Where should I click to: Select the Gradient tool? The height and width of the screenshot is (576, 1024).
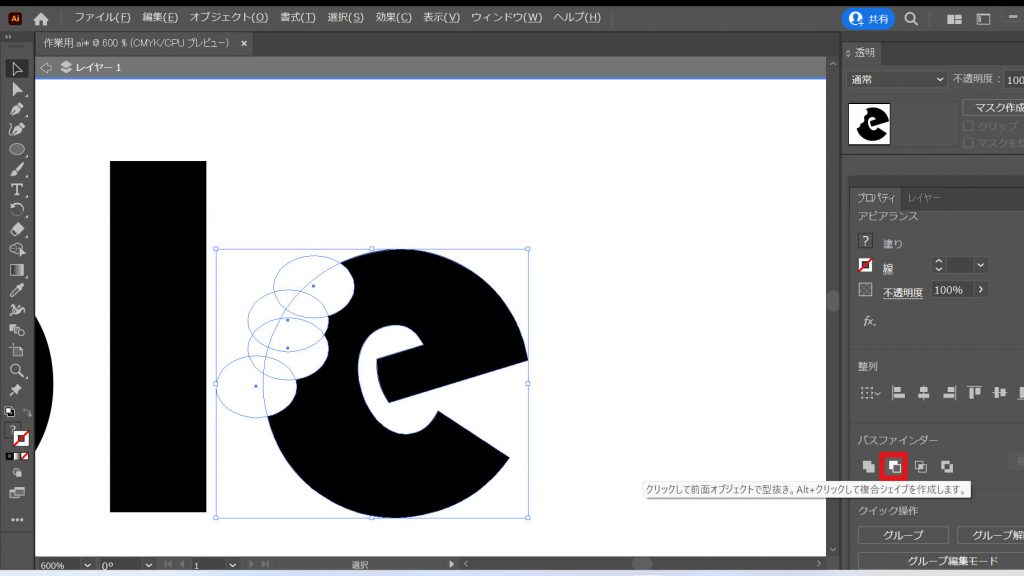[x=17, y=270]
